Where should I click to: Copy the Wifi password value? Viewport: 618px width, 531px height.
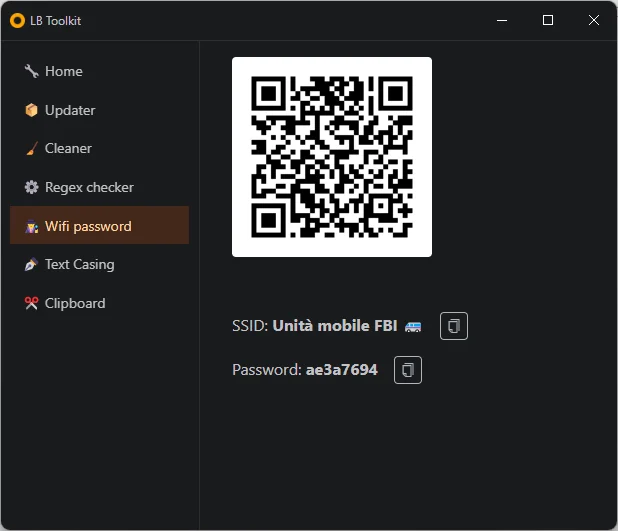pos(408,370)
